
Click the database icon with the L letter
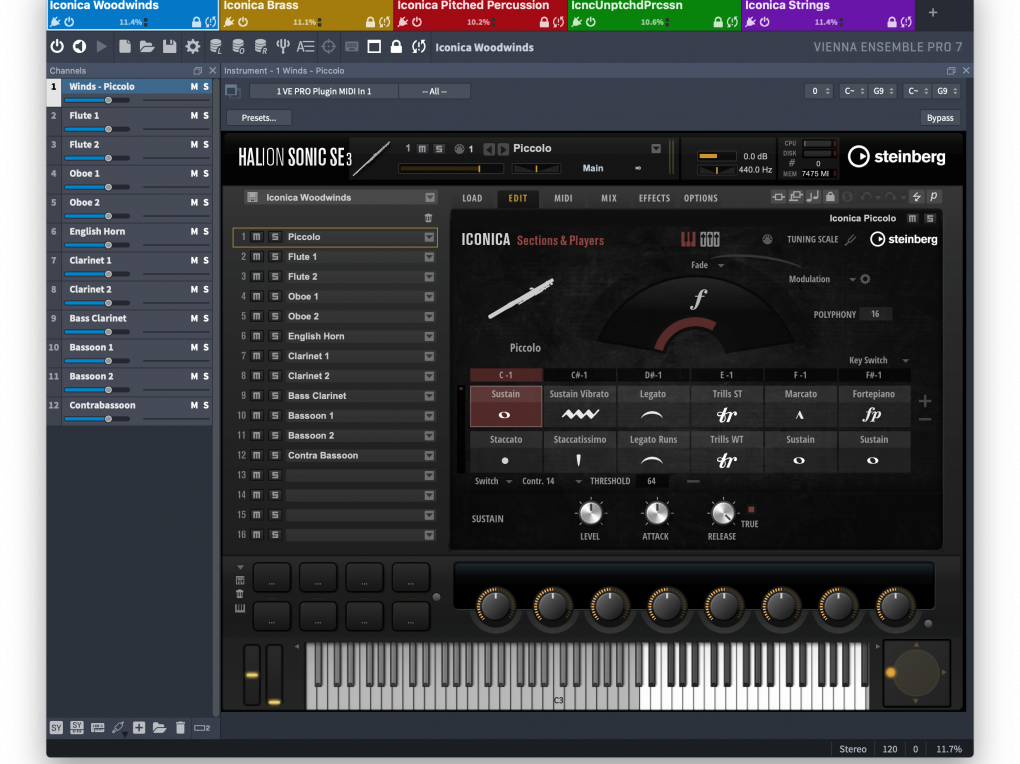point(216,47)
